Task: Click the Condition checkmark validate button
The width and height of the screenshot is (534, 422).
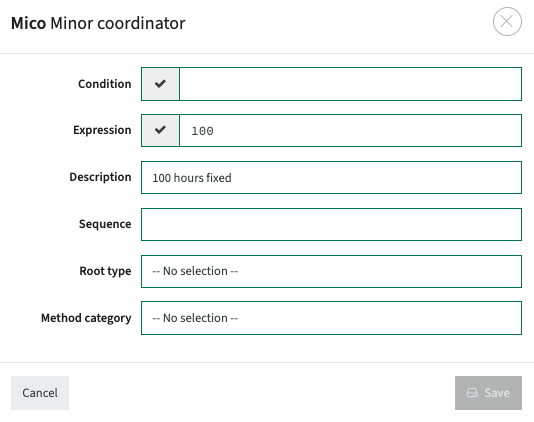Action: 160,84
